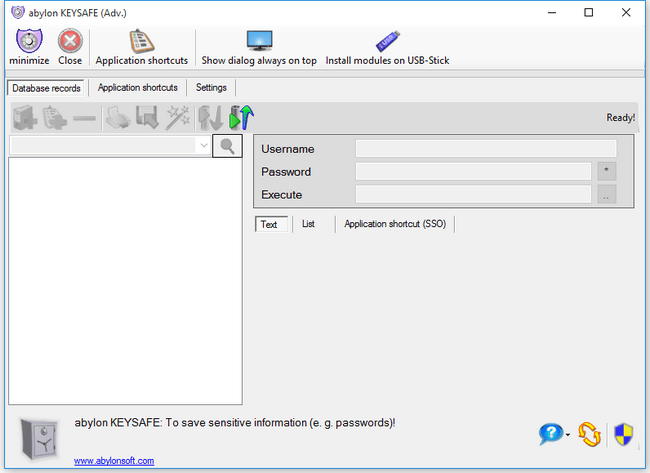Click the Execute browse dots button
This screenshot has height=473, width=650.
(606, 194)
